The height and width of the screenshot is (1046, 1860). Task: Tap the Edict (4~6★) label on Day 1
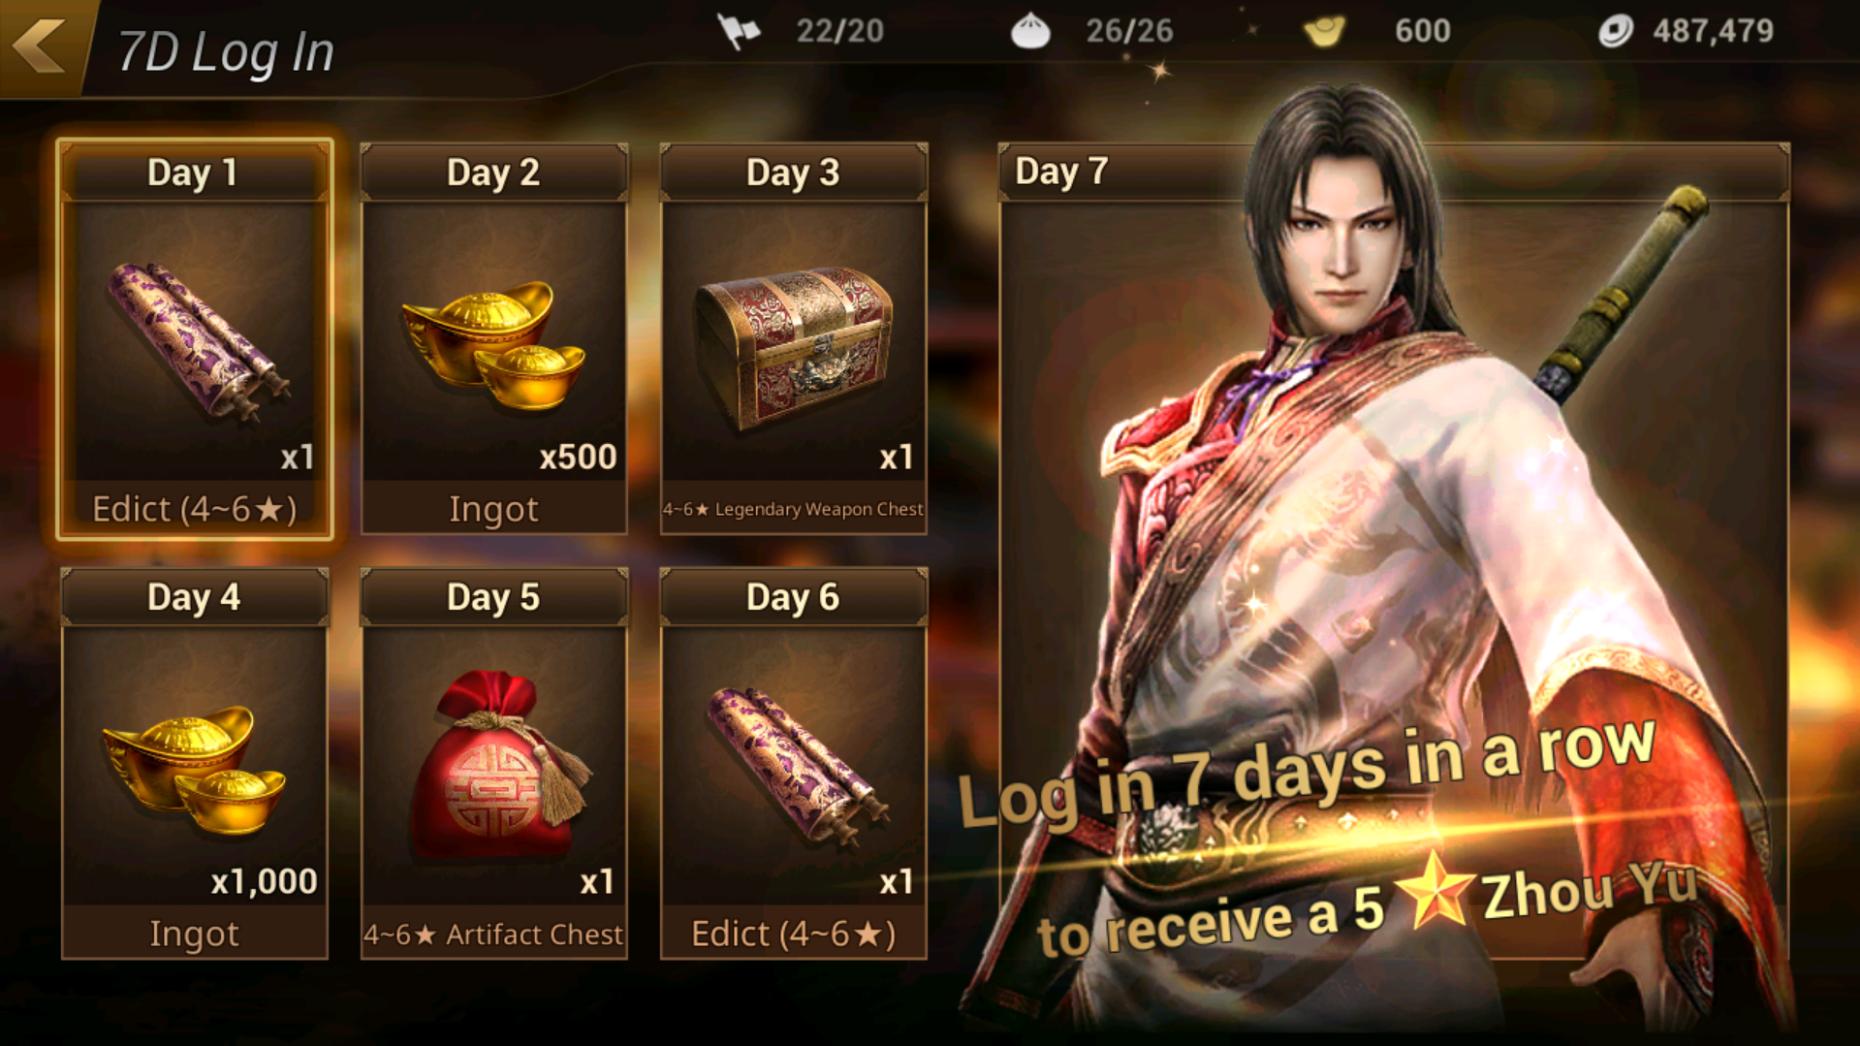pyautogui.click(x=194, y=509)
